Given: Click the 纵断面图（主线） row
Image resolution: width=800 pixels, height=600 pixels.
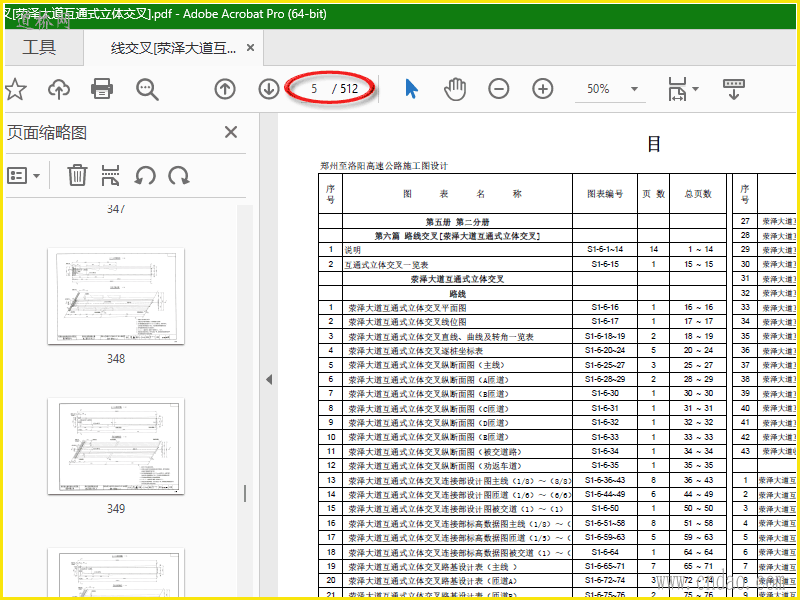Looking at the screenshot, I should click(522, 365).
